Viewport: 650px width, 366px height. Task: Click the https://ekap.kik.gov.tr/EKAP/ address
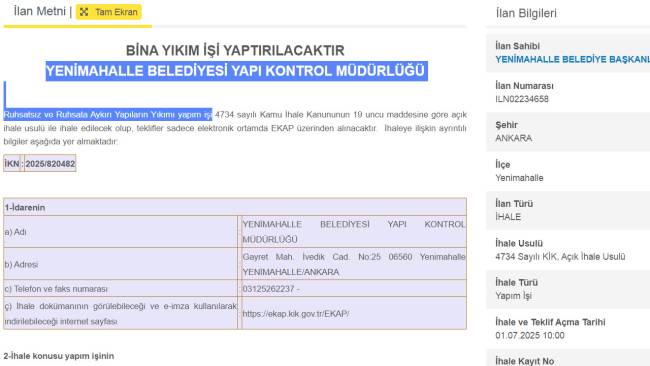point(296,314)
